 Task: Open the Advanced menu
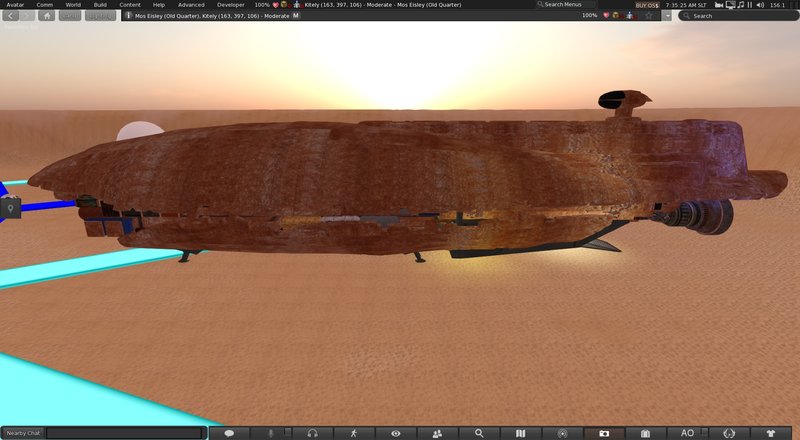pos(191,5)
